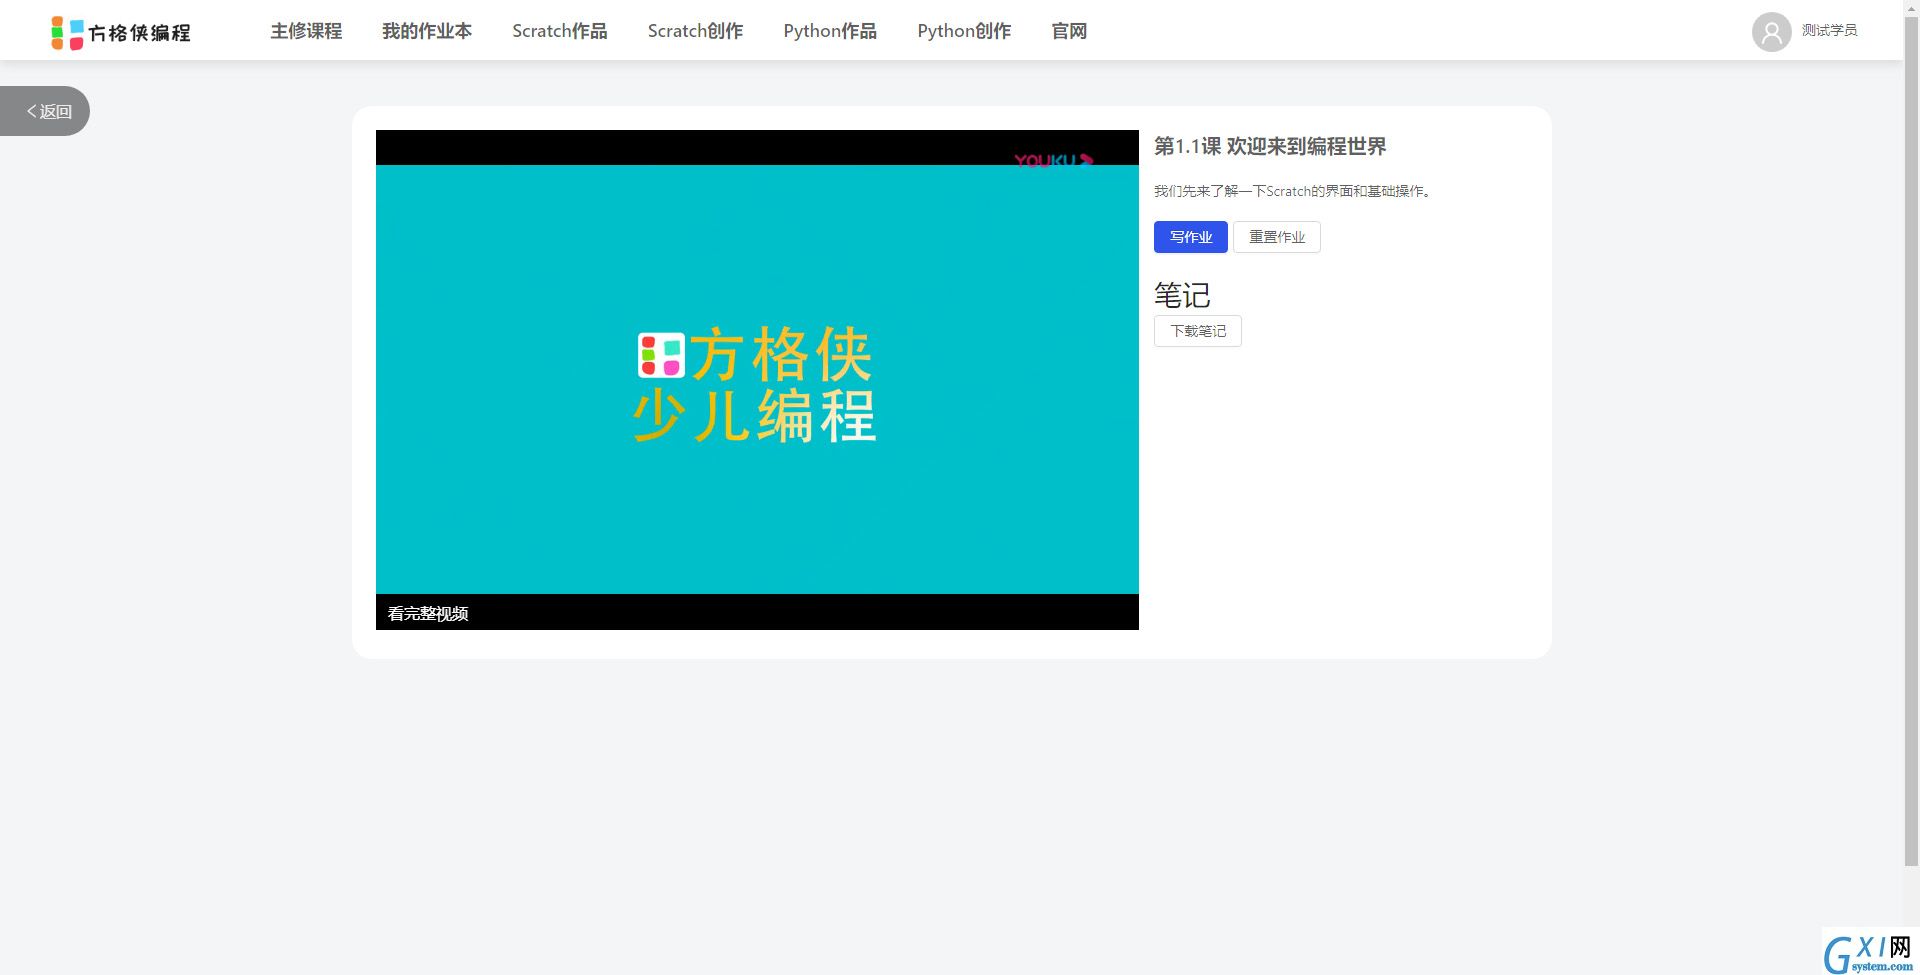The image size is (1920, 975).
Task: Play the 方格侠少儿编程 video
Action: (x=757, y=380)
